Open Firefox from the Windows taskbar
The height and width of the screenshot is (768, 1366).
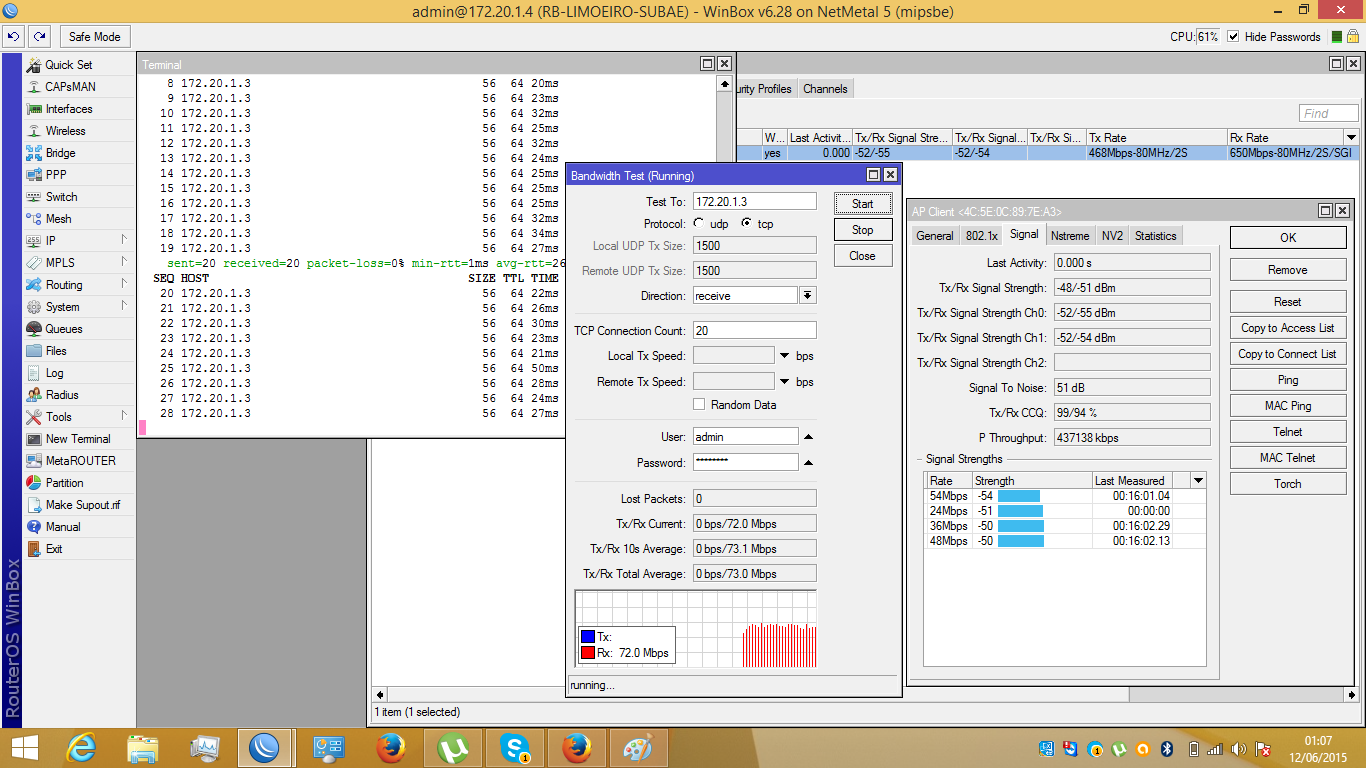[392, 748]
